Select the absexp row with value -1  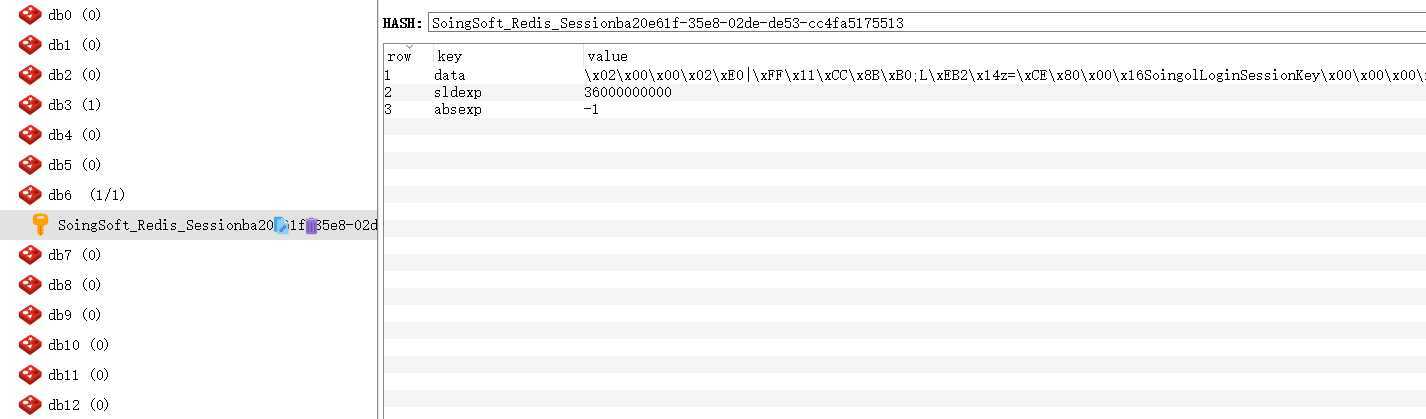904,110
